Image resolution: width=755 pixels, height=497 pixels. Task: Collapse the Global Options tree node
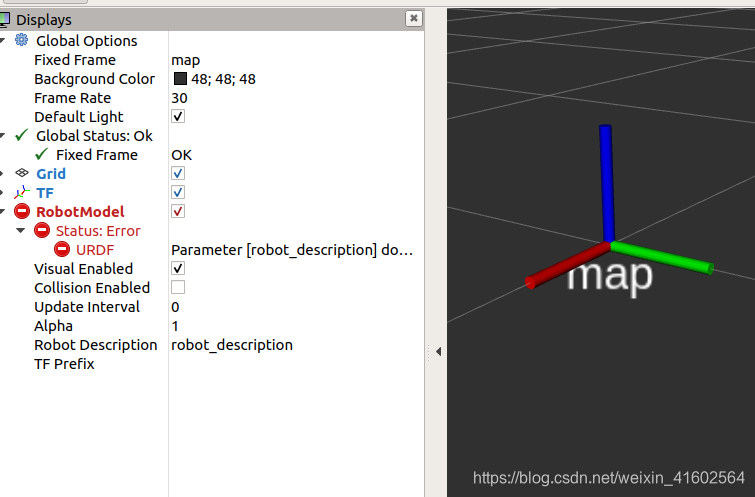click(x=2, y=40)
